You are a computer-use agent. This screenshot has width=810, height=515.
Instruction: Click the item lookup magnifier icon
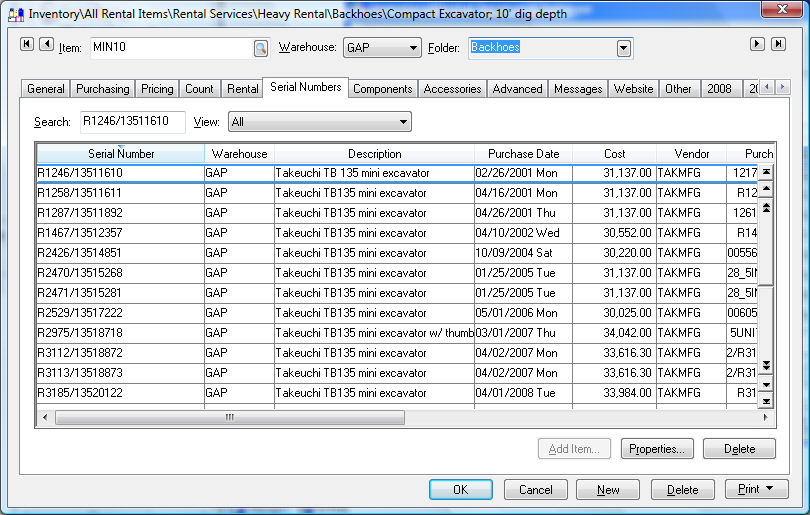click(x=260, y=48)
